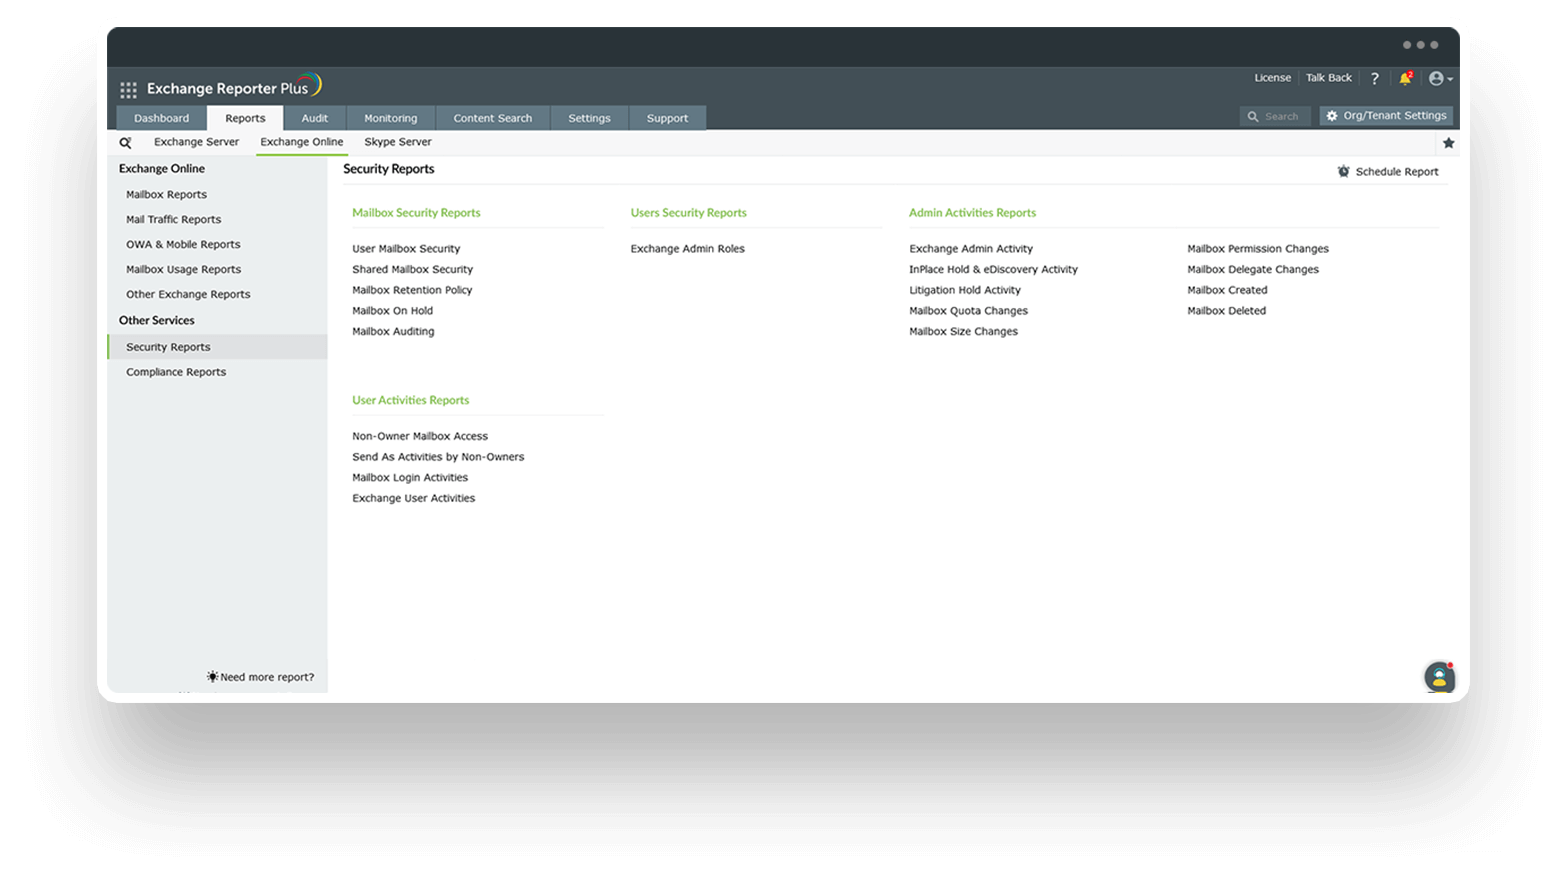Click the Need more report lightbulb icon
Image resolution: width=1568 pixels, height=881 pixels.
[x=212, y=677]
